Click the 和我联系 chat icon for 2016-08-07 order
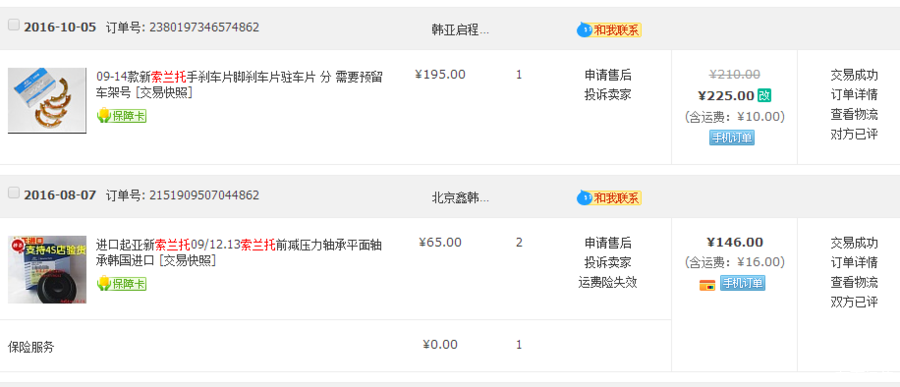This screenshot has width=900, height=387. 609,198
